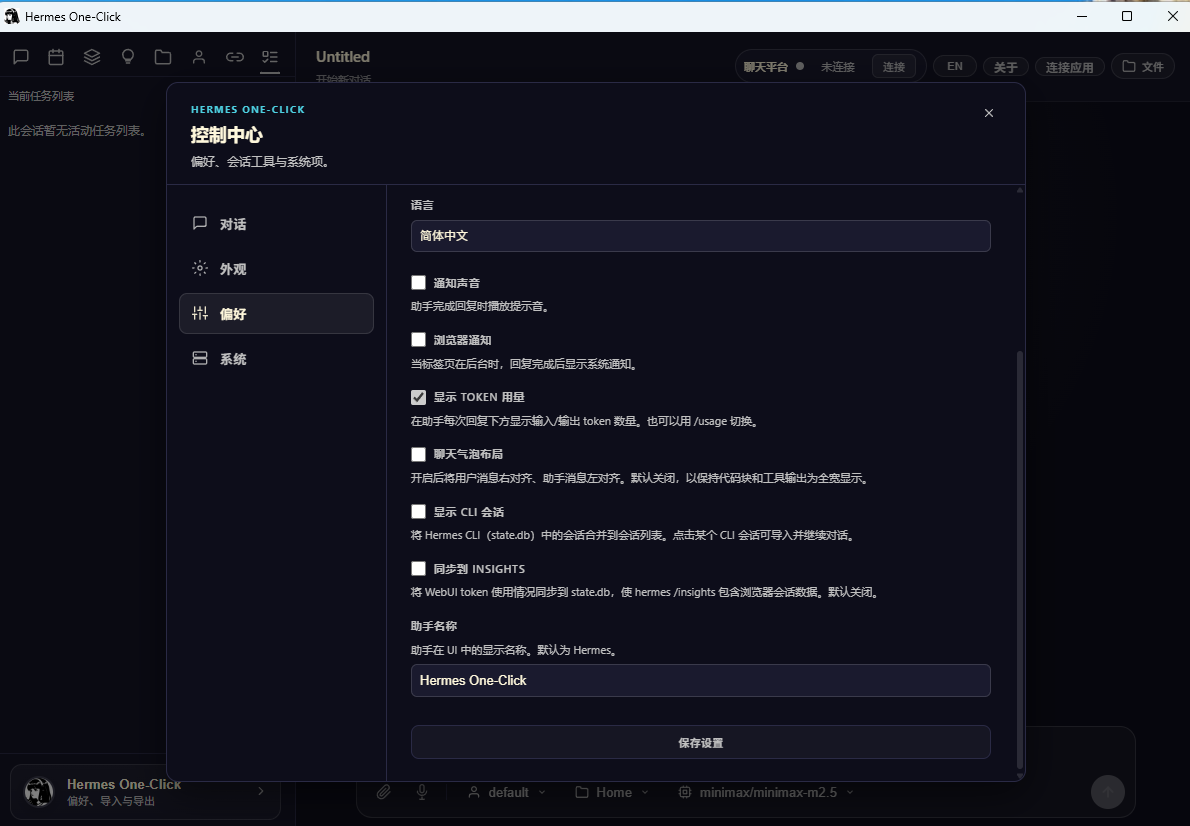Screen dimensions: 1190x826
Task: Click the 连接 button for chat platform
Action: coord(893,67)
